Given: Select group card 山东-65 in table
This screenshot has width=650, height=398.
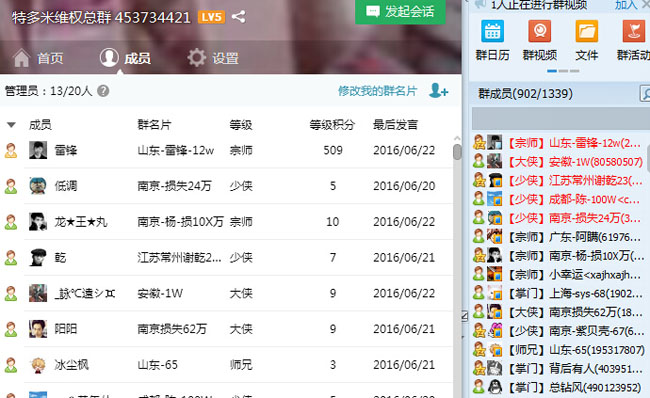Looking at the screenshot, I should (x=158, y=365).
